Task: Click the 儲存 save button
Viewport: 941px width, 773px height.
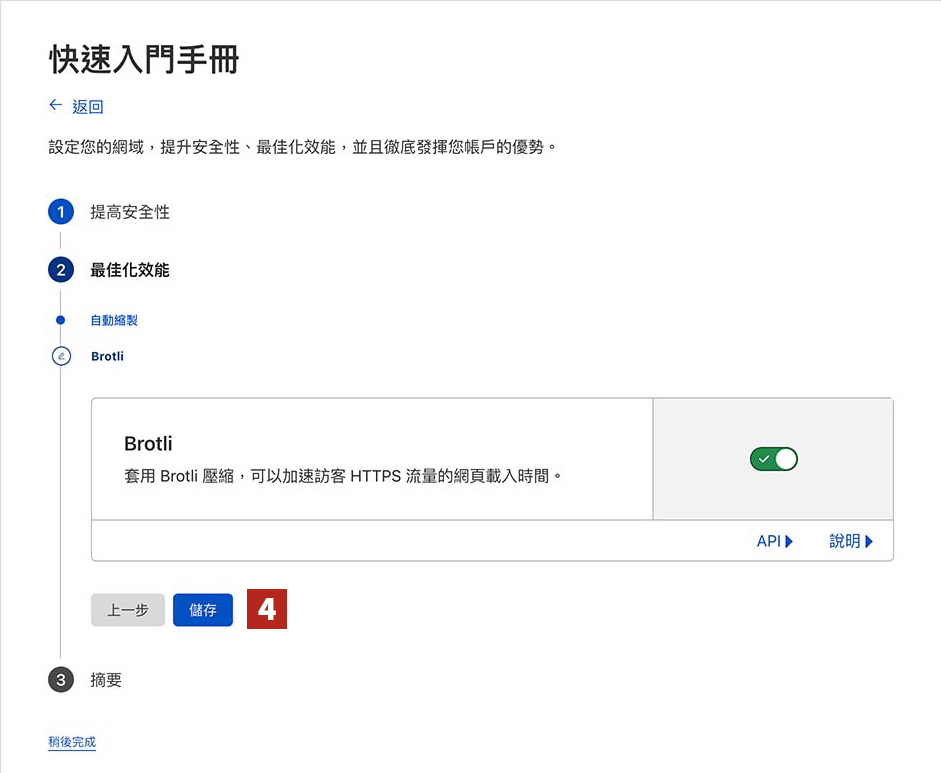Action: (203, 610)
